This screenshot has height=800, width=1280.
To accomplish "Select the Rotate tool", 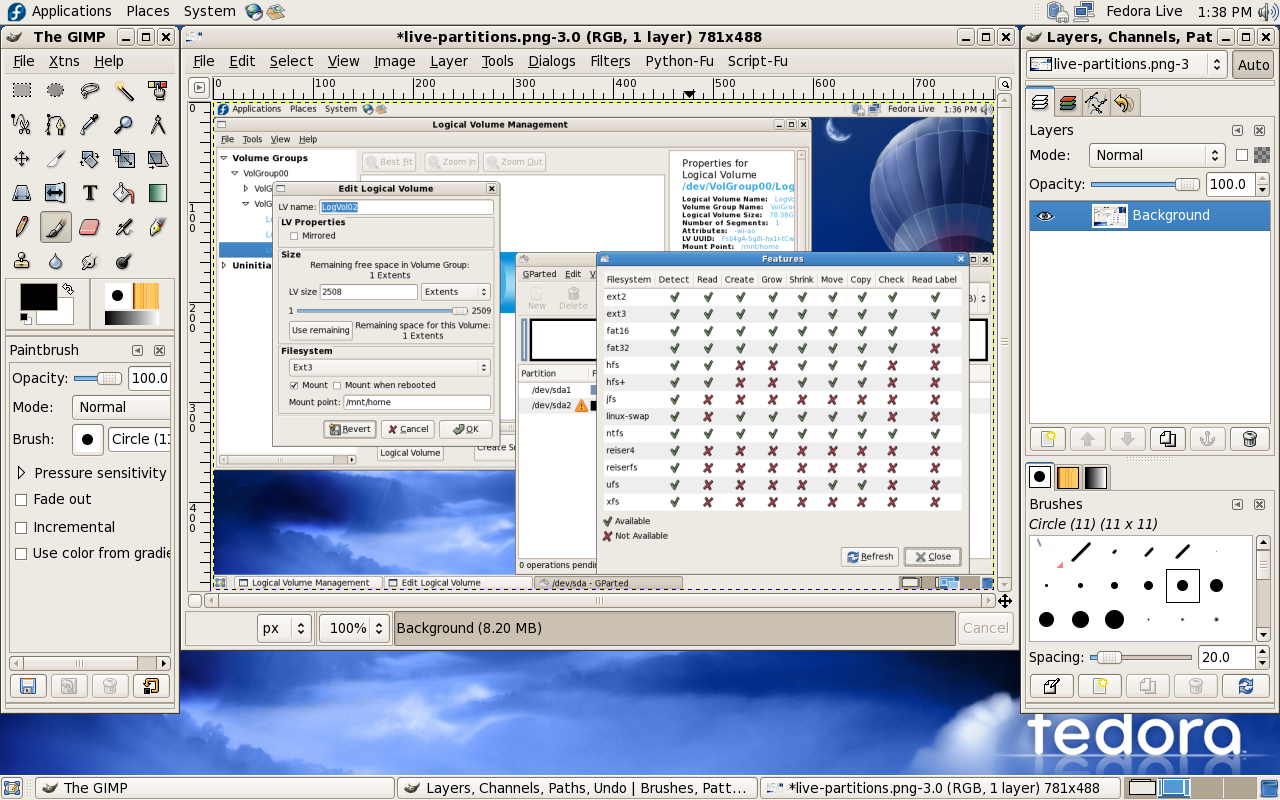I will [x=89, y=159].
